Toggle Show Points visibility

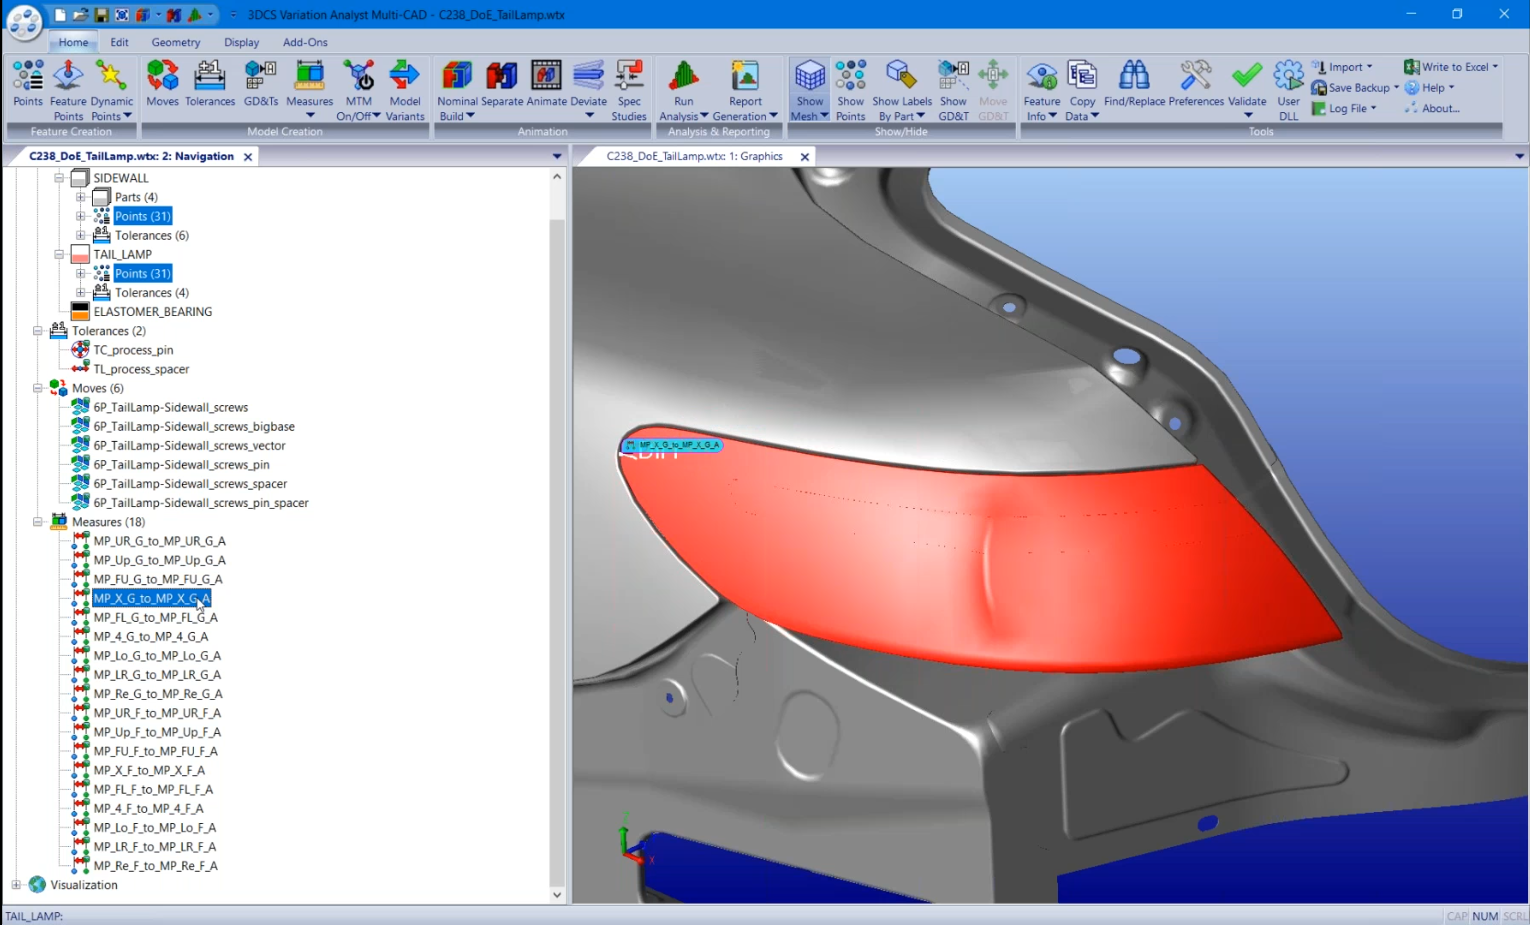coord(850,87)
